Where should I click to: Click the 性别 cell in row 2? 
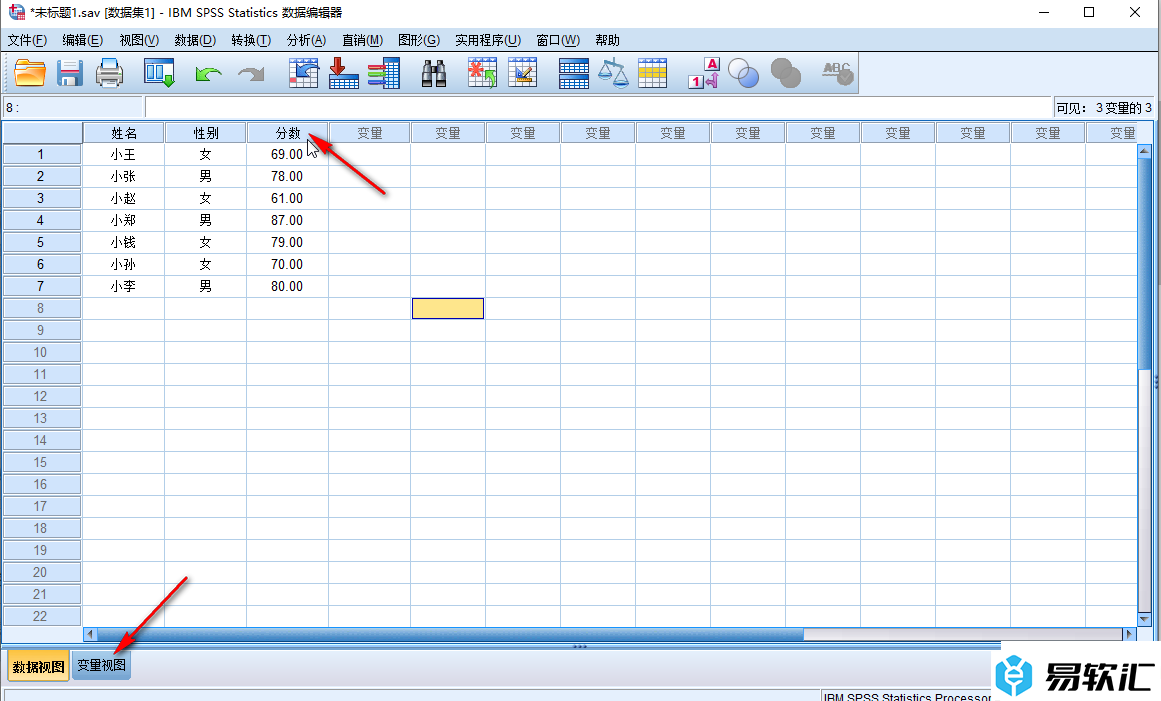coord(206,176)
